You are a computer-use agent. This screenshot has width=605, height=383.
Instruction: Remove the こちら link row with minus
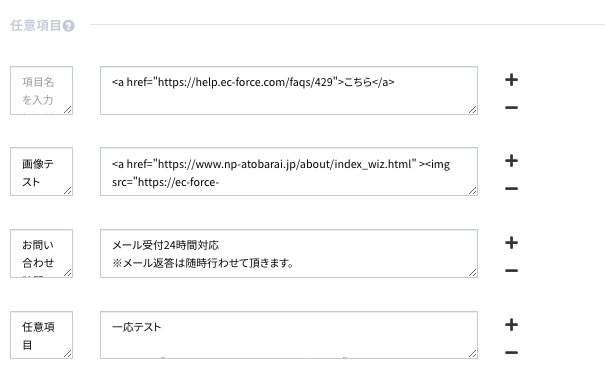(x=511, y=108)
